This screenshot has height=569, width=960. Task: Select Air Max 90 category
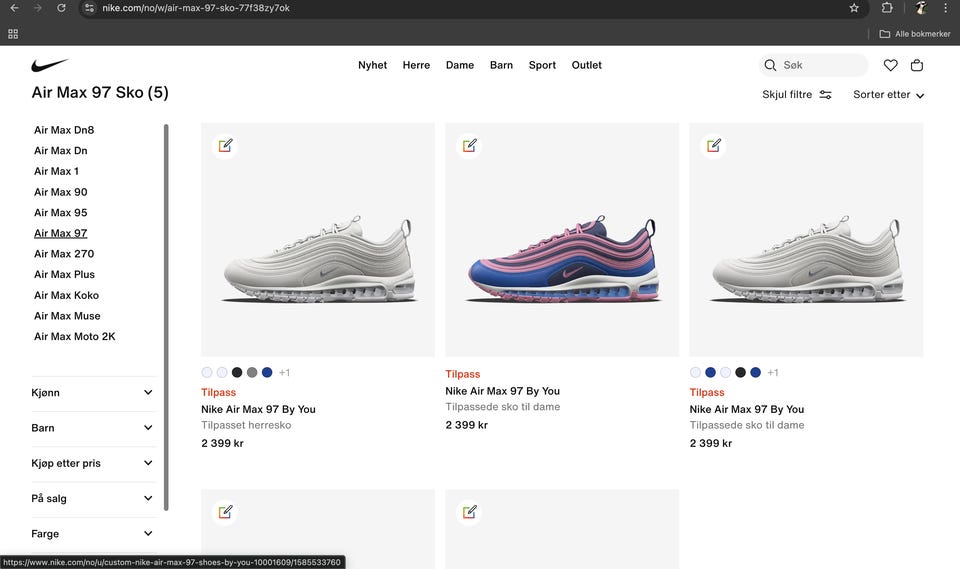coord(61,192)
